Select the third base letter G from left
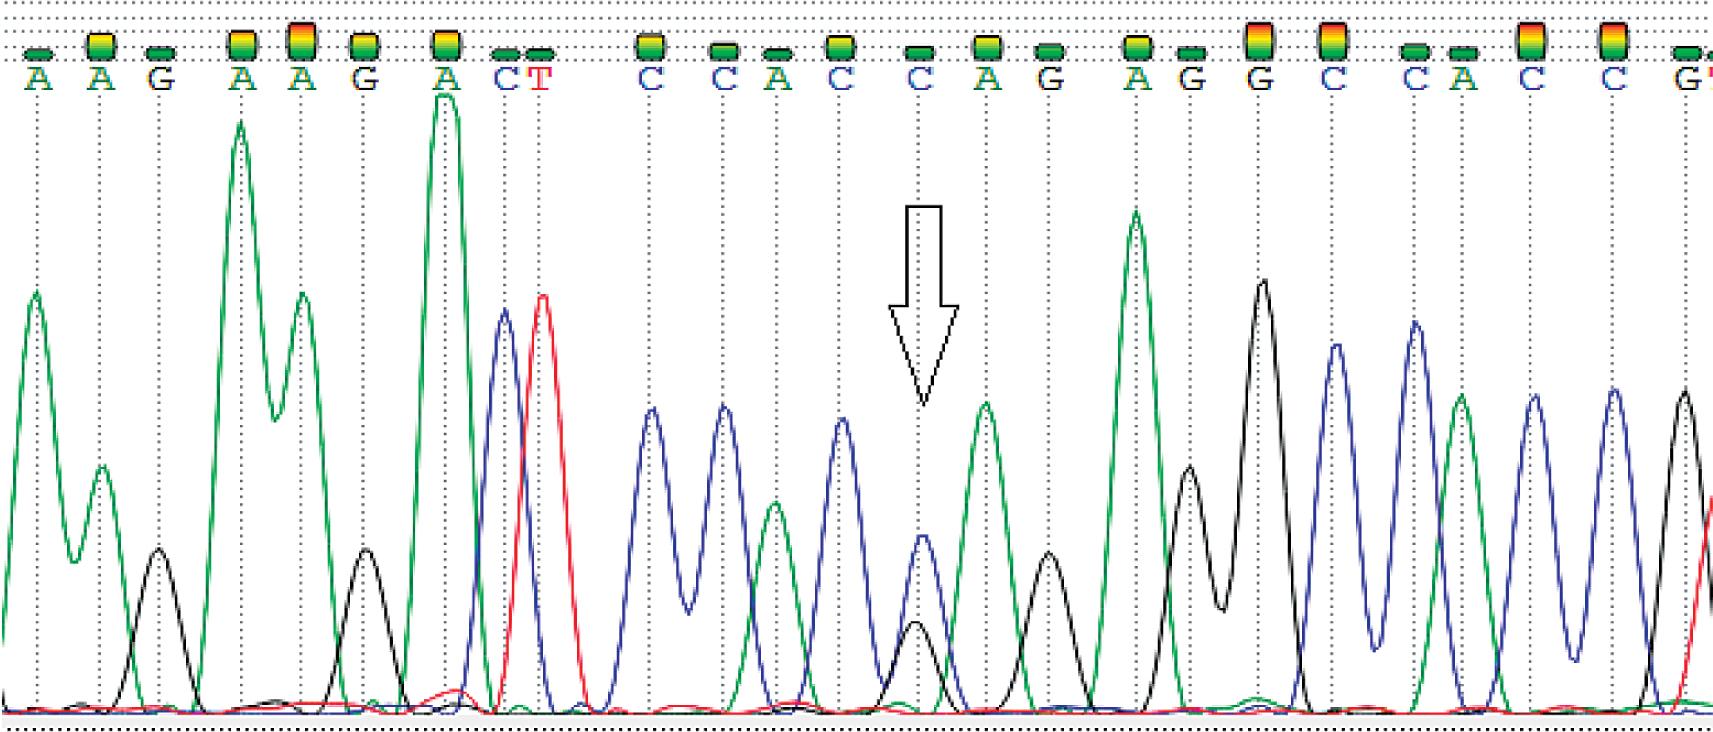This screenshot has width=1713, height=732. pos(160,80)
